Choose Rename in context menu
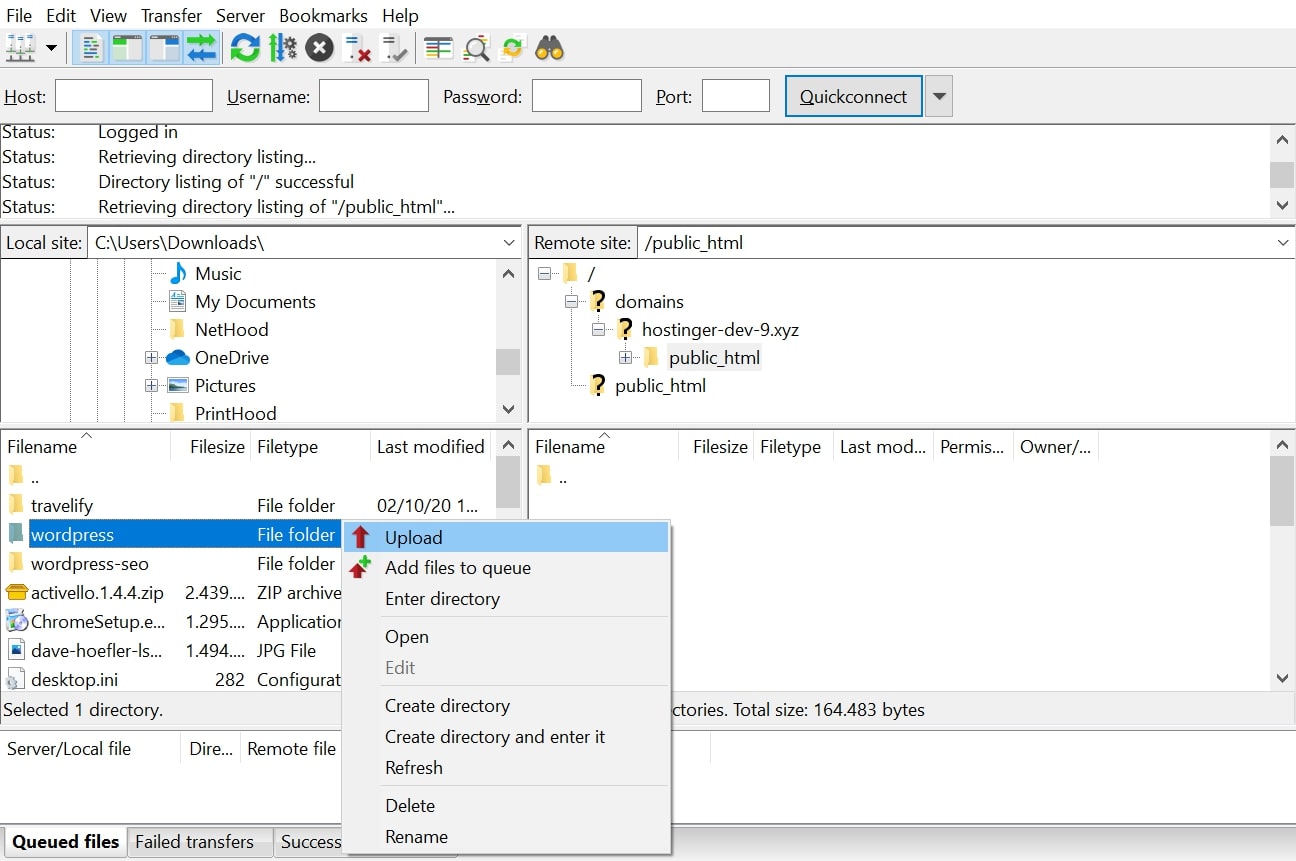 pos(505,837)
